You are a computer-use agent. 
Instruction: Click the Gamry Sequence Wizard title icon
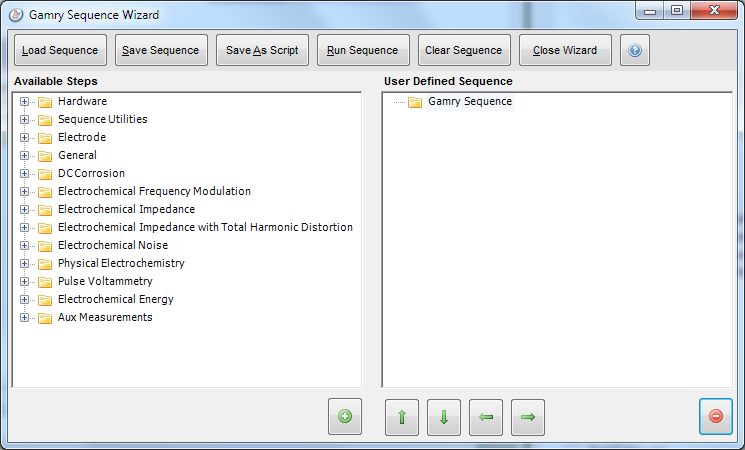(16, 15)
